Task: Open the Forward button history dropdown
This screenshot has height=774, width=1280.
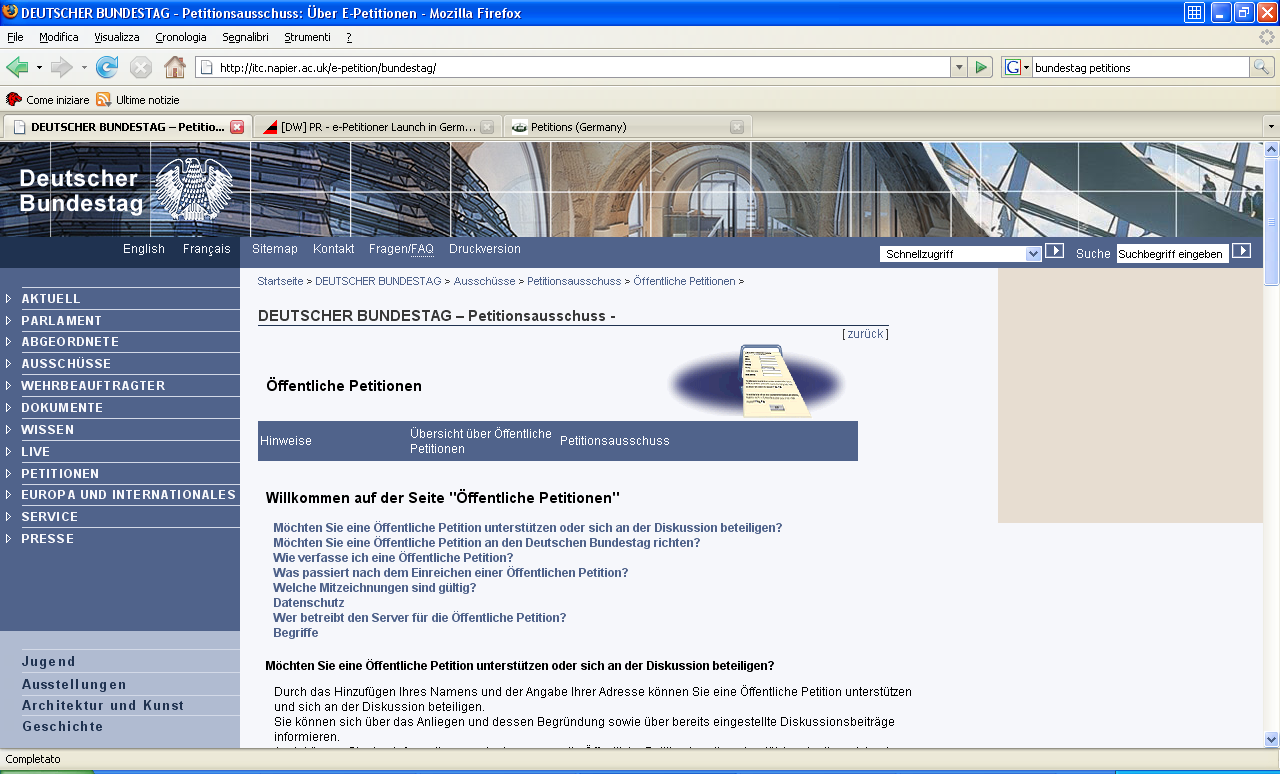Action: (84, 67)
